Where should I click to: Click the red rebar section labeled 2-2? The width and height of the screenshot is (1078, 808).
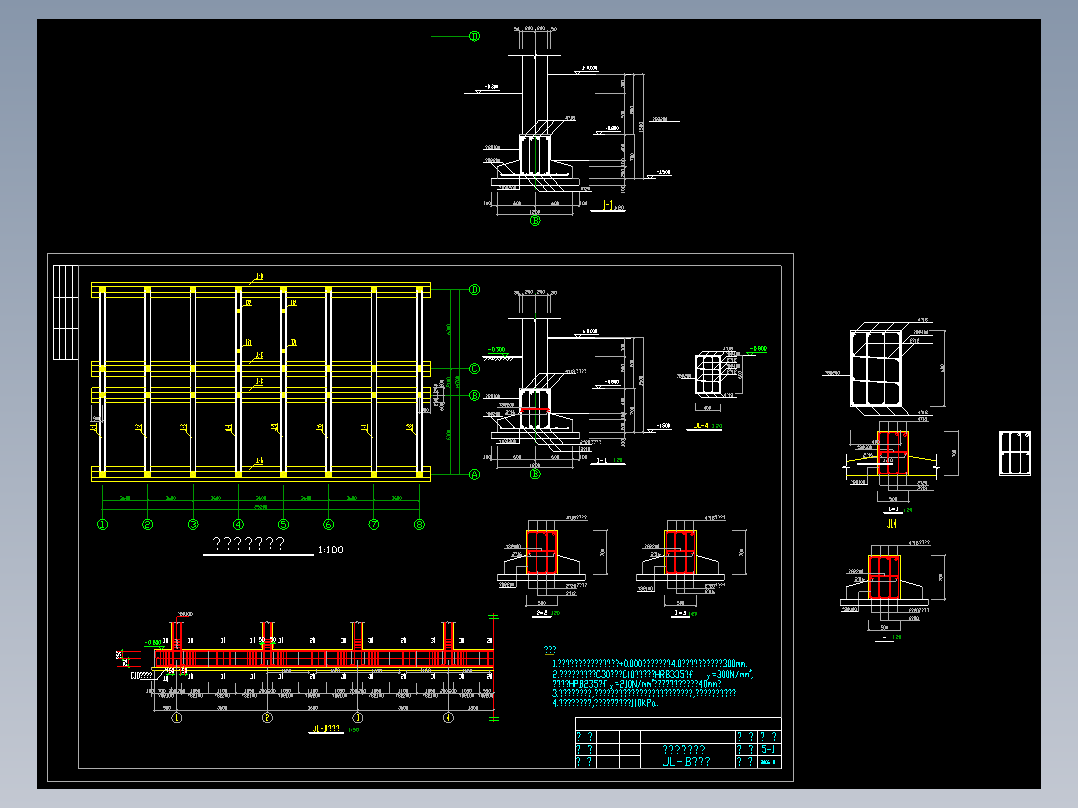(542, 552)
